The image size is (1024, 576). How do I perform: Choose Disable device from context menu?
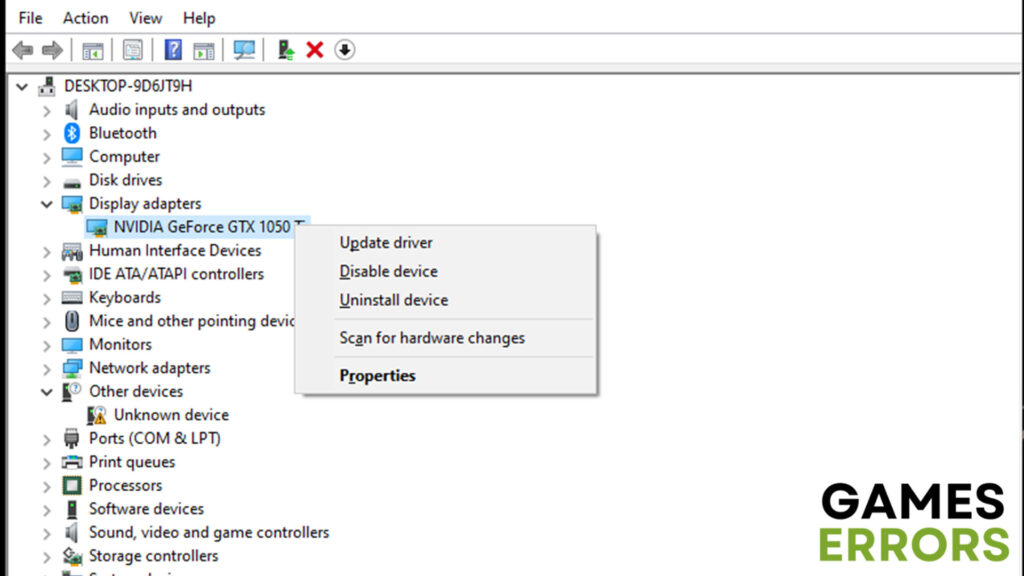[x=445, y=272]
